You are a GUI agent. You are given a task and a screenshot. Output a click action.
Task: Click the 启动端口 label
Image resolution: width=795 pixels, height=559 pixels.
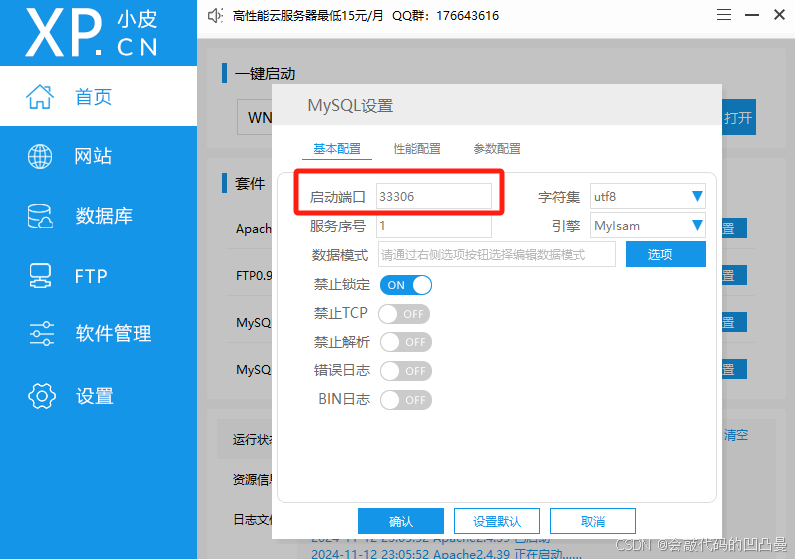[x=337, y=197]
